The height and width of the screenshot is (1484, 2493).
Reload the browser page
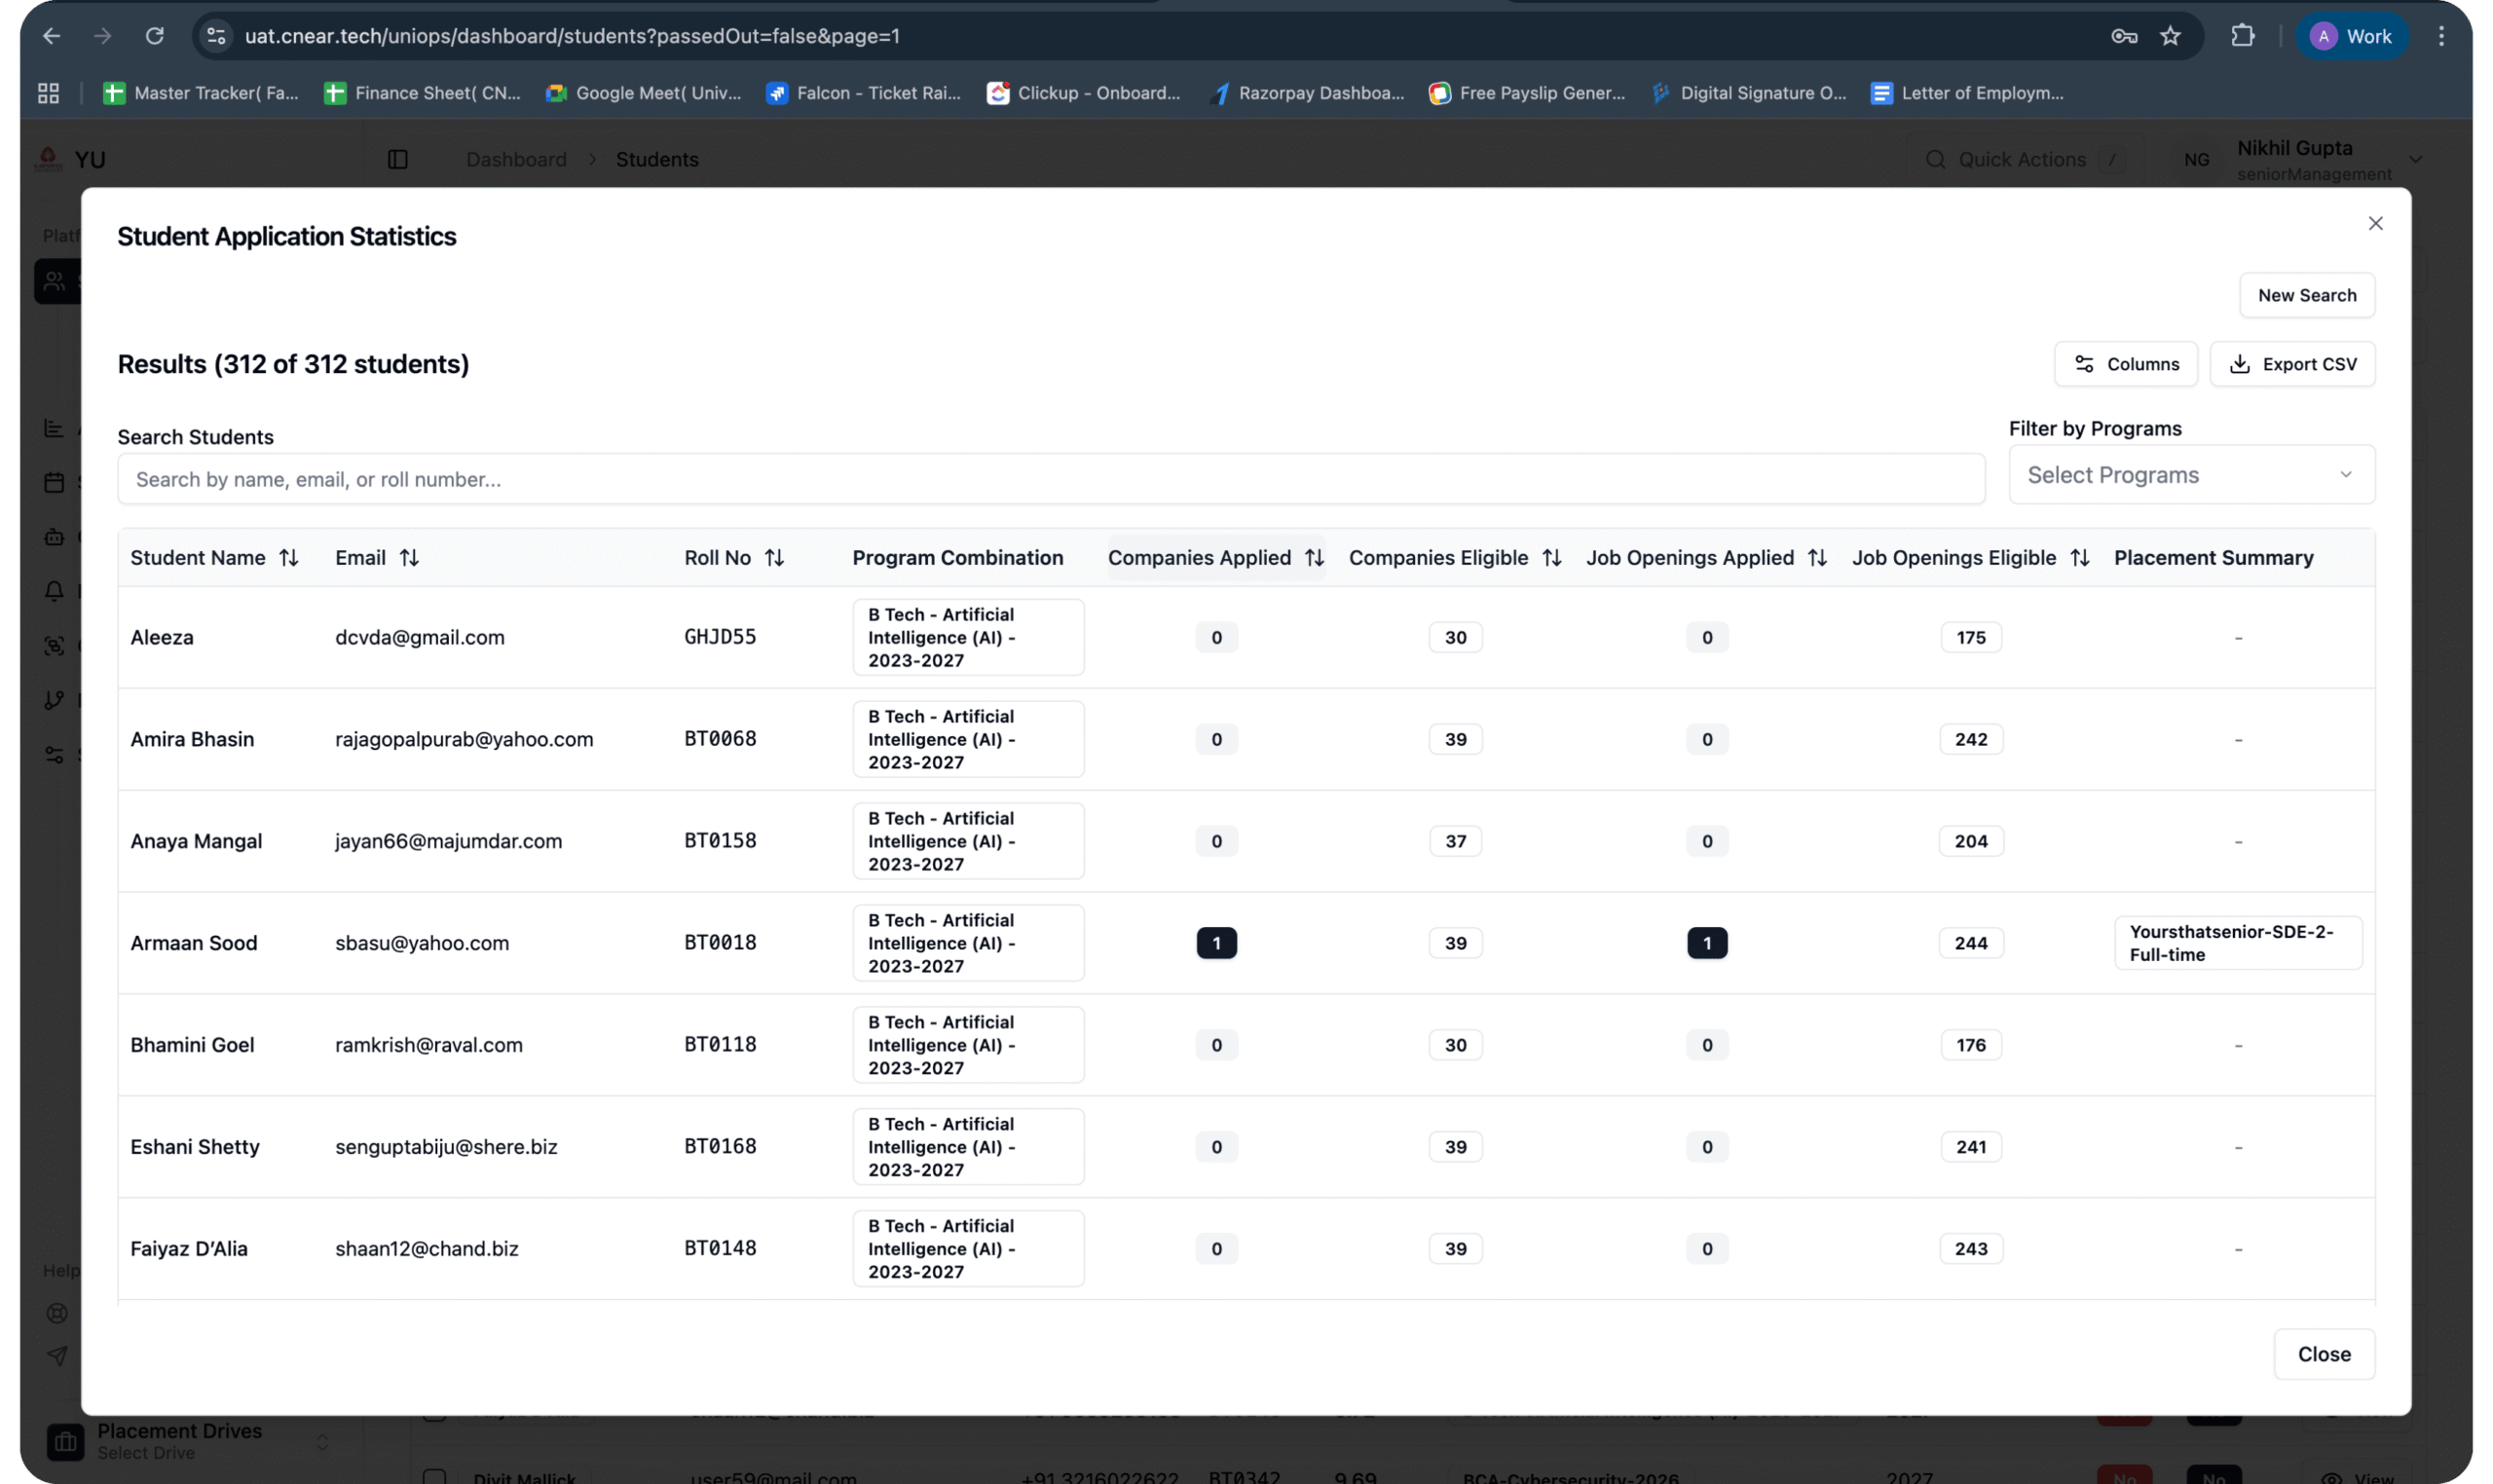[x=154, y=36]
